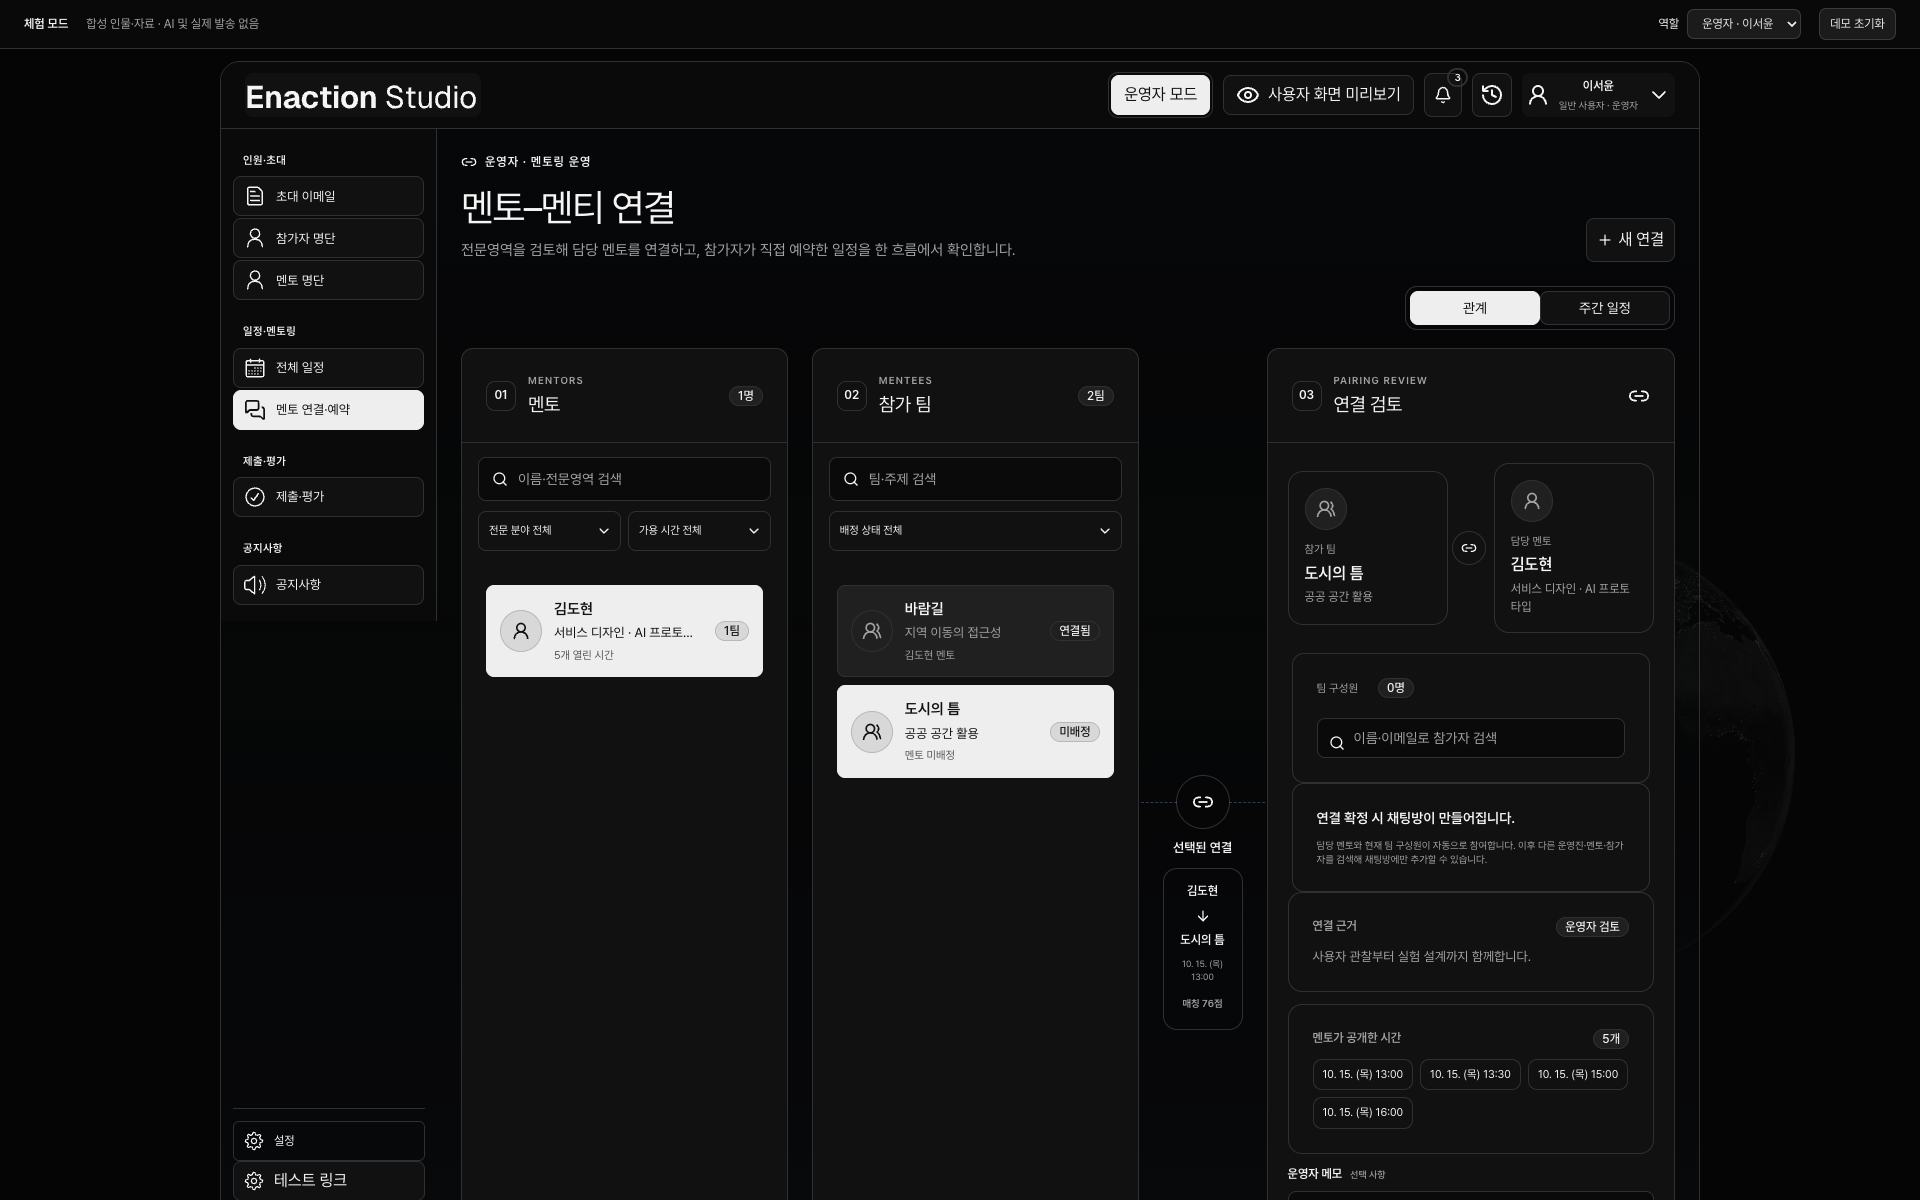Click the 이서윤 profile avatar icon
Screen dimensions: 1920x1200
point(1538,95)
